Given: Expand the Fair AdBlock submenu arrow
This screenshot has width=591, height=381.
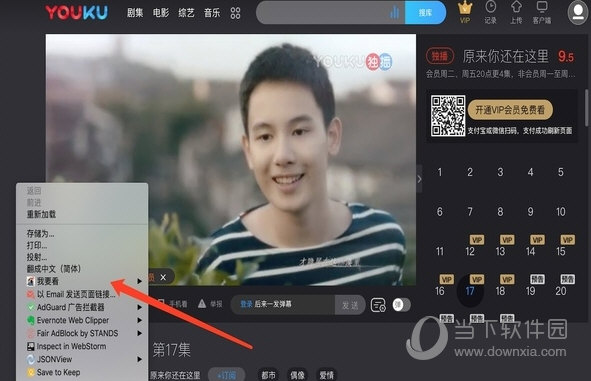Looking at the screenshot, I should (139, 333).
